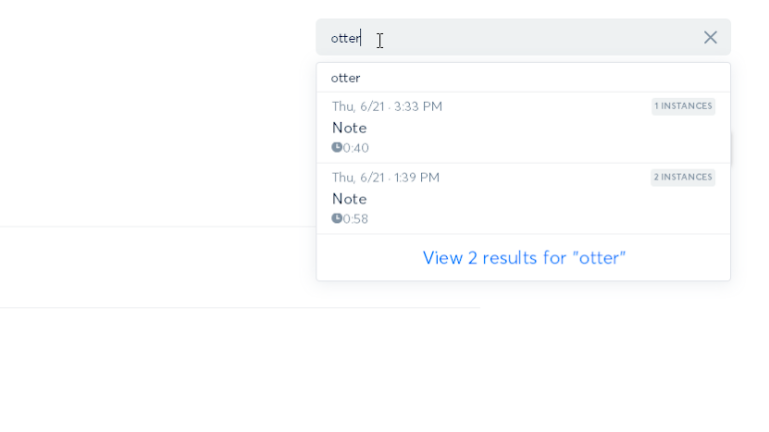Clear the search with the X icon
769x432 pixels.
point(710,37)
